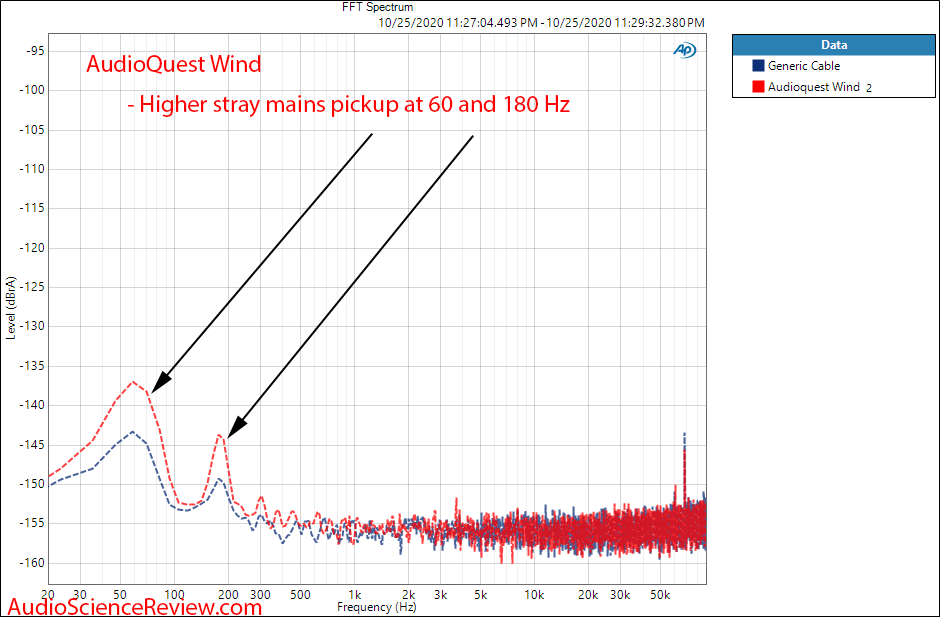
Task: Click the Level (dBrA) axis label
Action: point(11,308)
